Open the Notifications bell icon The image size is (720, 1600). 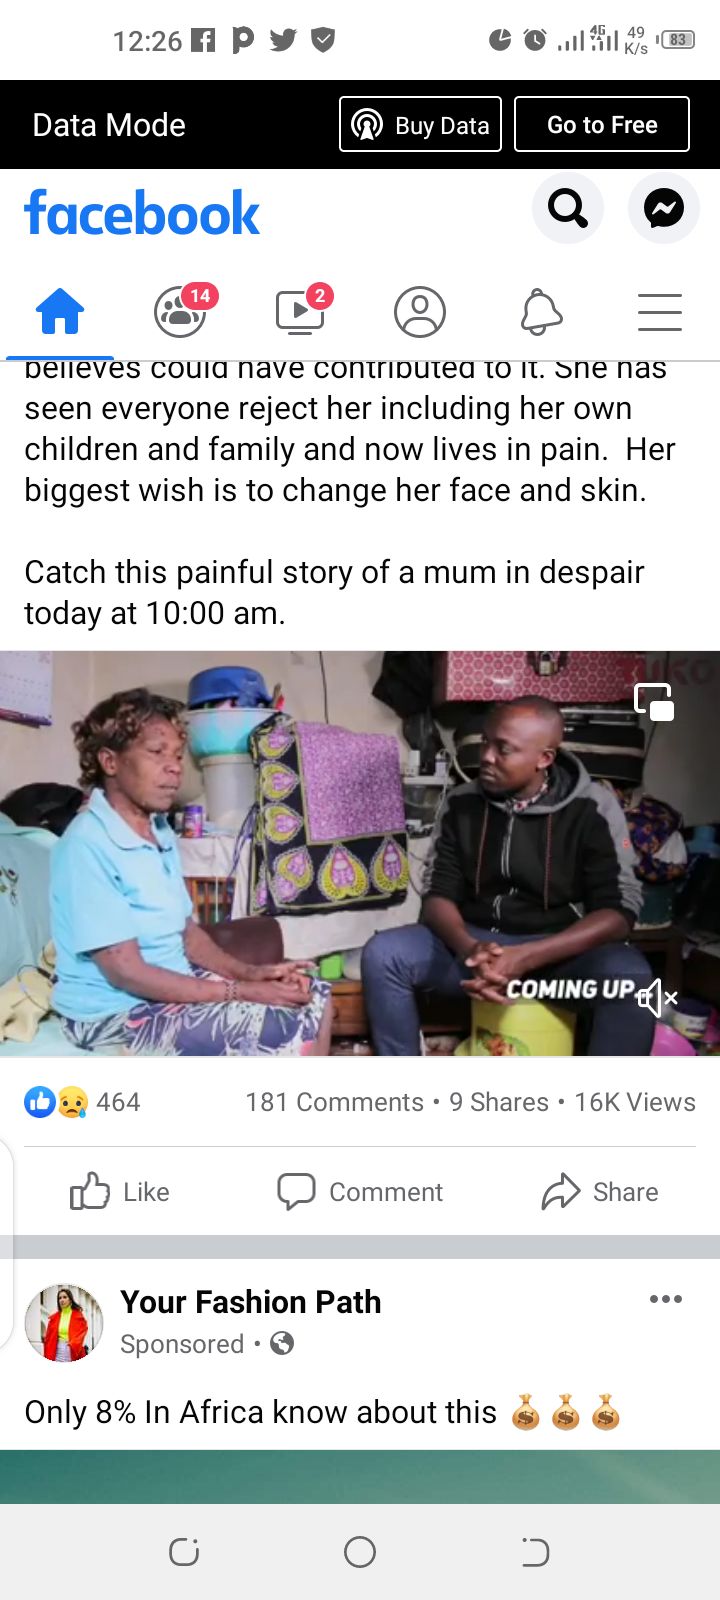pyautogui.click(x=541, y=311)
